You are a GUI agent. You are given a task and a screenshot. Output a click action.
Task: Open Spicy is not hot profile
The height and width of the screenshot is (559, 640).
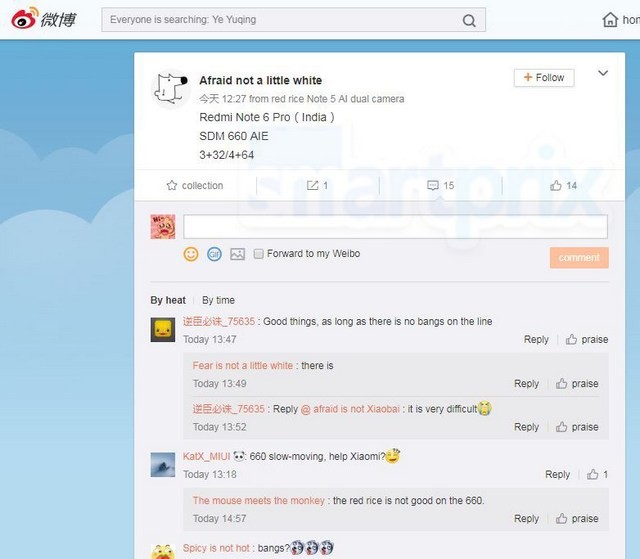pos(216,548)
